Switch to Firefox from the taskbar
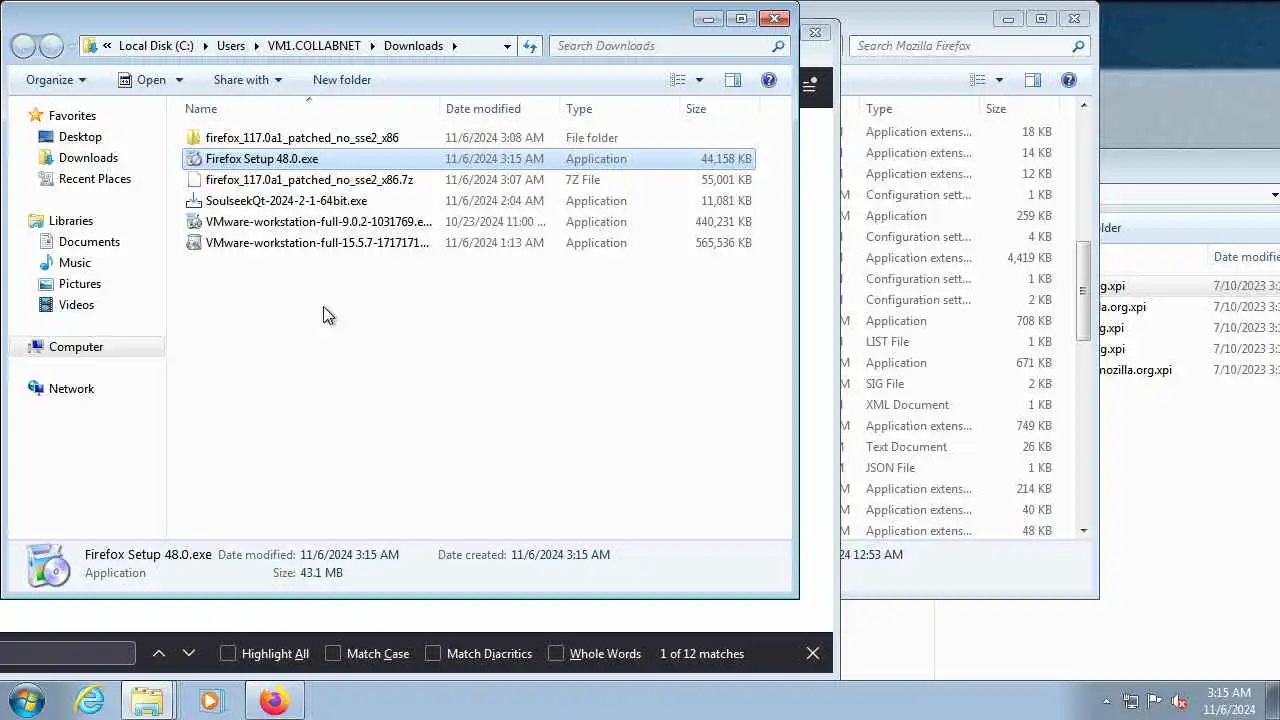The width and height of the screenshot is (1280, 720). (x=274, y=700)
